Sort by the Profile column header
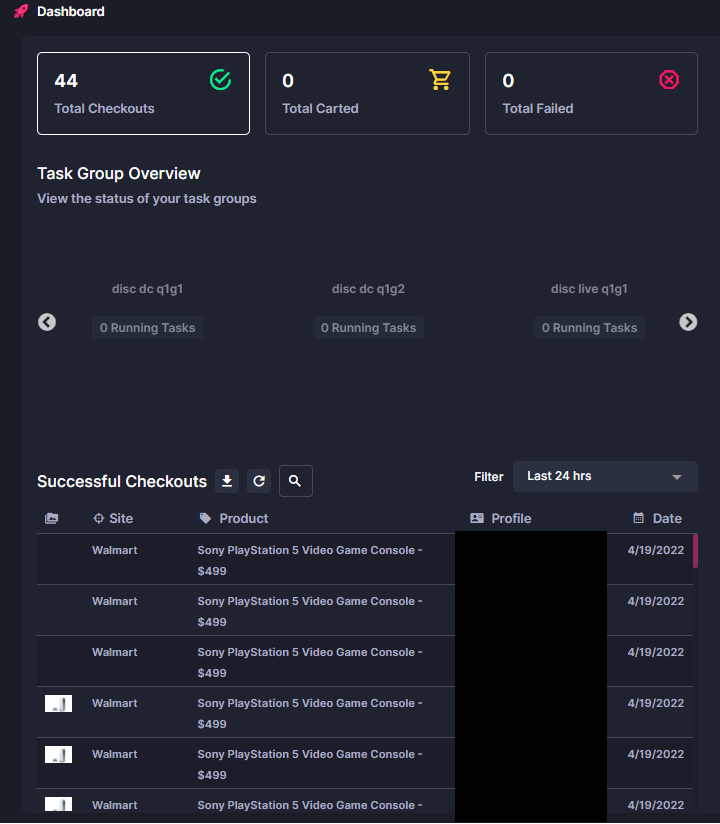720x824 pixels. (x=501, y=519)
